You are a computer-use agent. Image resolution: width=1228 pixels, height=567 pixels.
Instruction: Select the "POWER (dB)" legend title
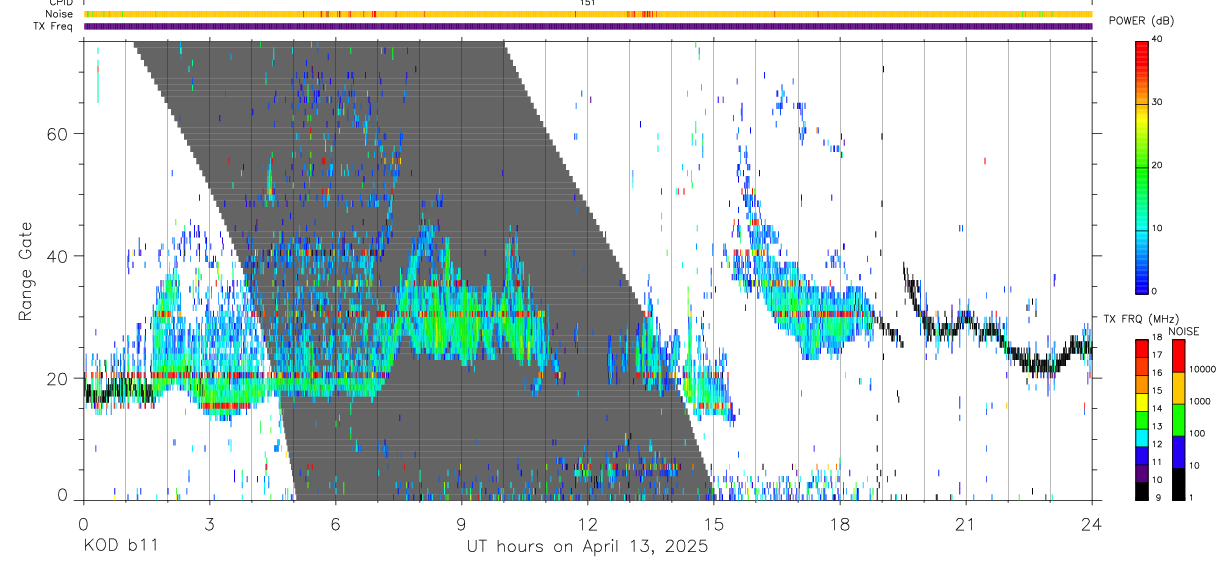1141,20
